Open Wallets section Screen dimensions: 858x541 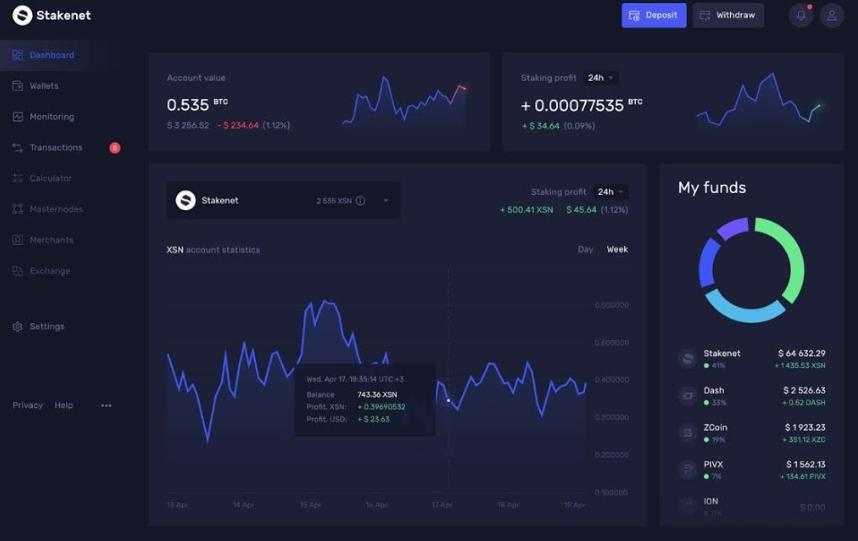[x=44, y=86]
